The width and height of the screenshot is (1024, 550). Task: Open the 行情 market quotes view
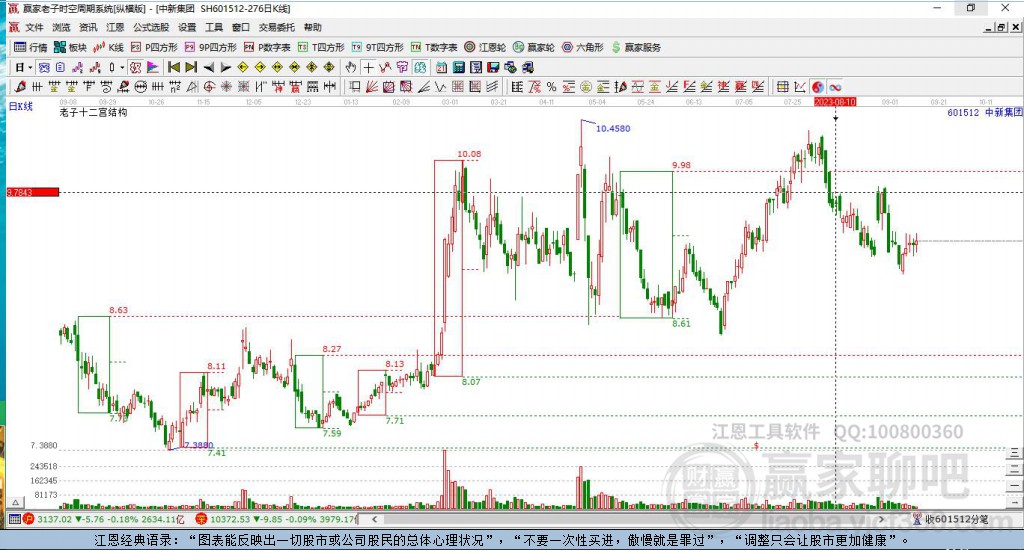click(31, 47)
